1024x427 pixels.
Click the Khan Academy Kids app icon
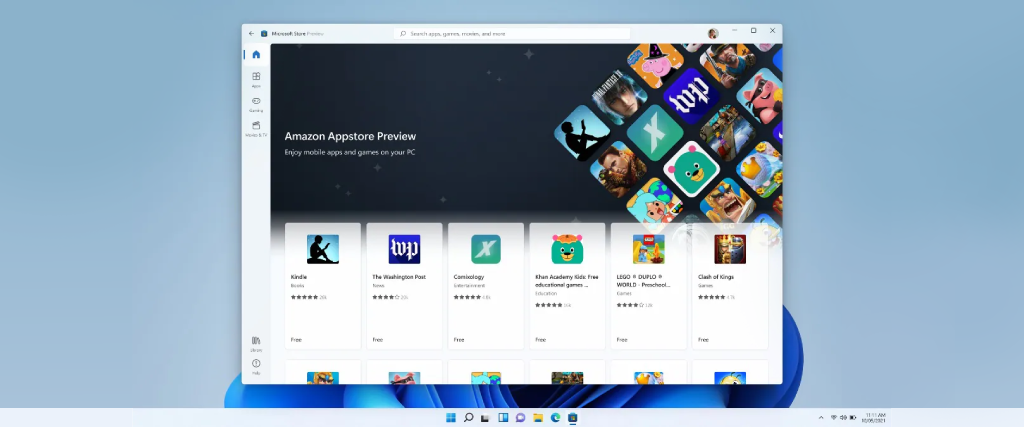(x=567, y=249)
